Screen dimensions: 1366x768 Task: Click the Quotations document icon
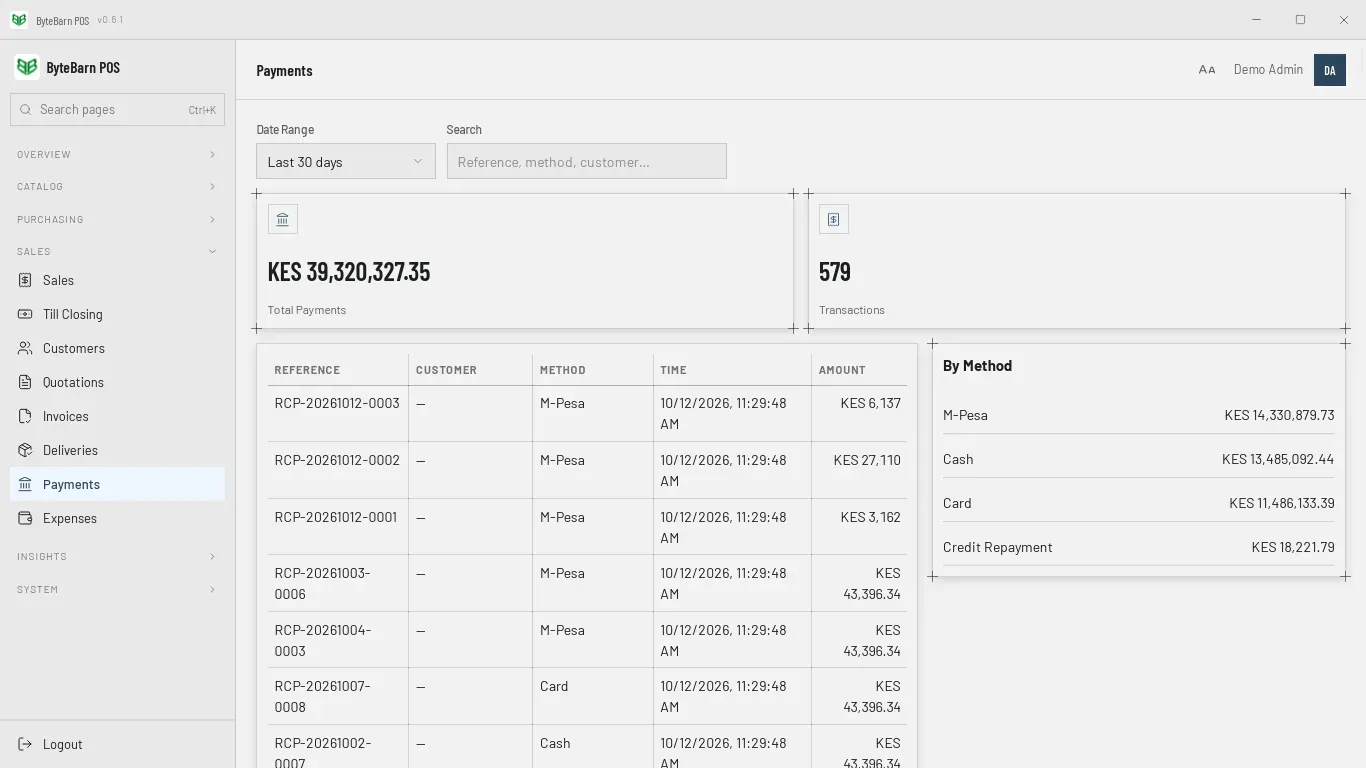coord(25,383)
